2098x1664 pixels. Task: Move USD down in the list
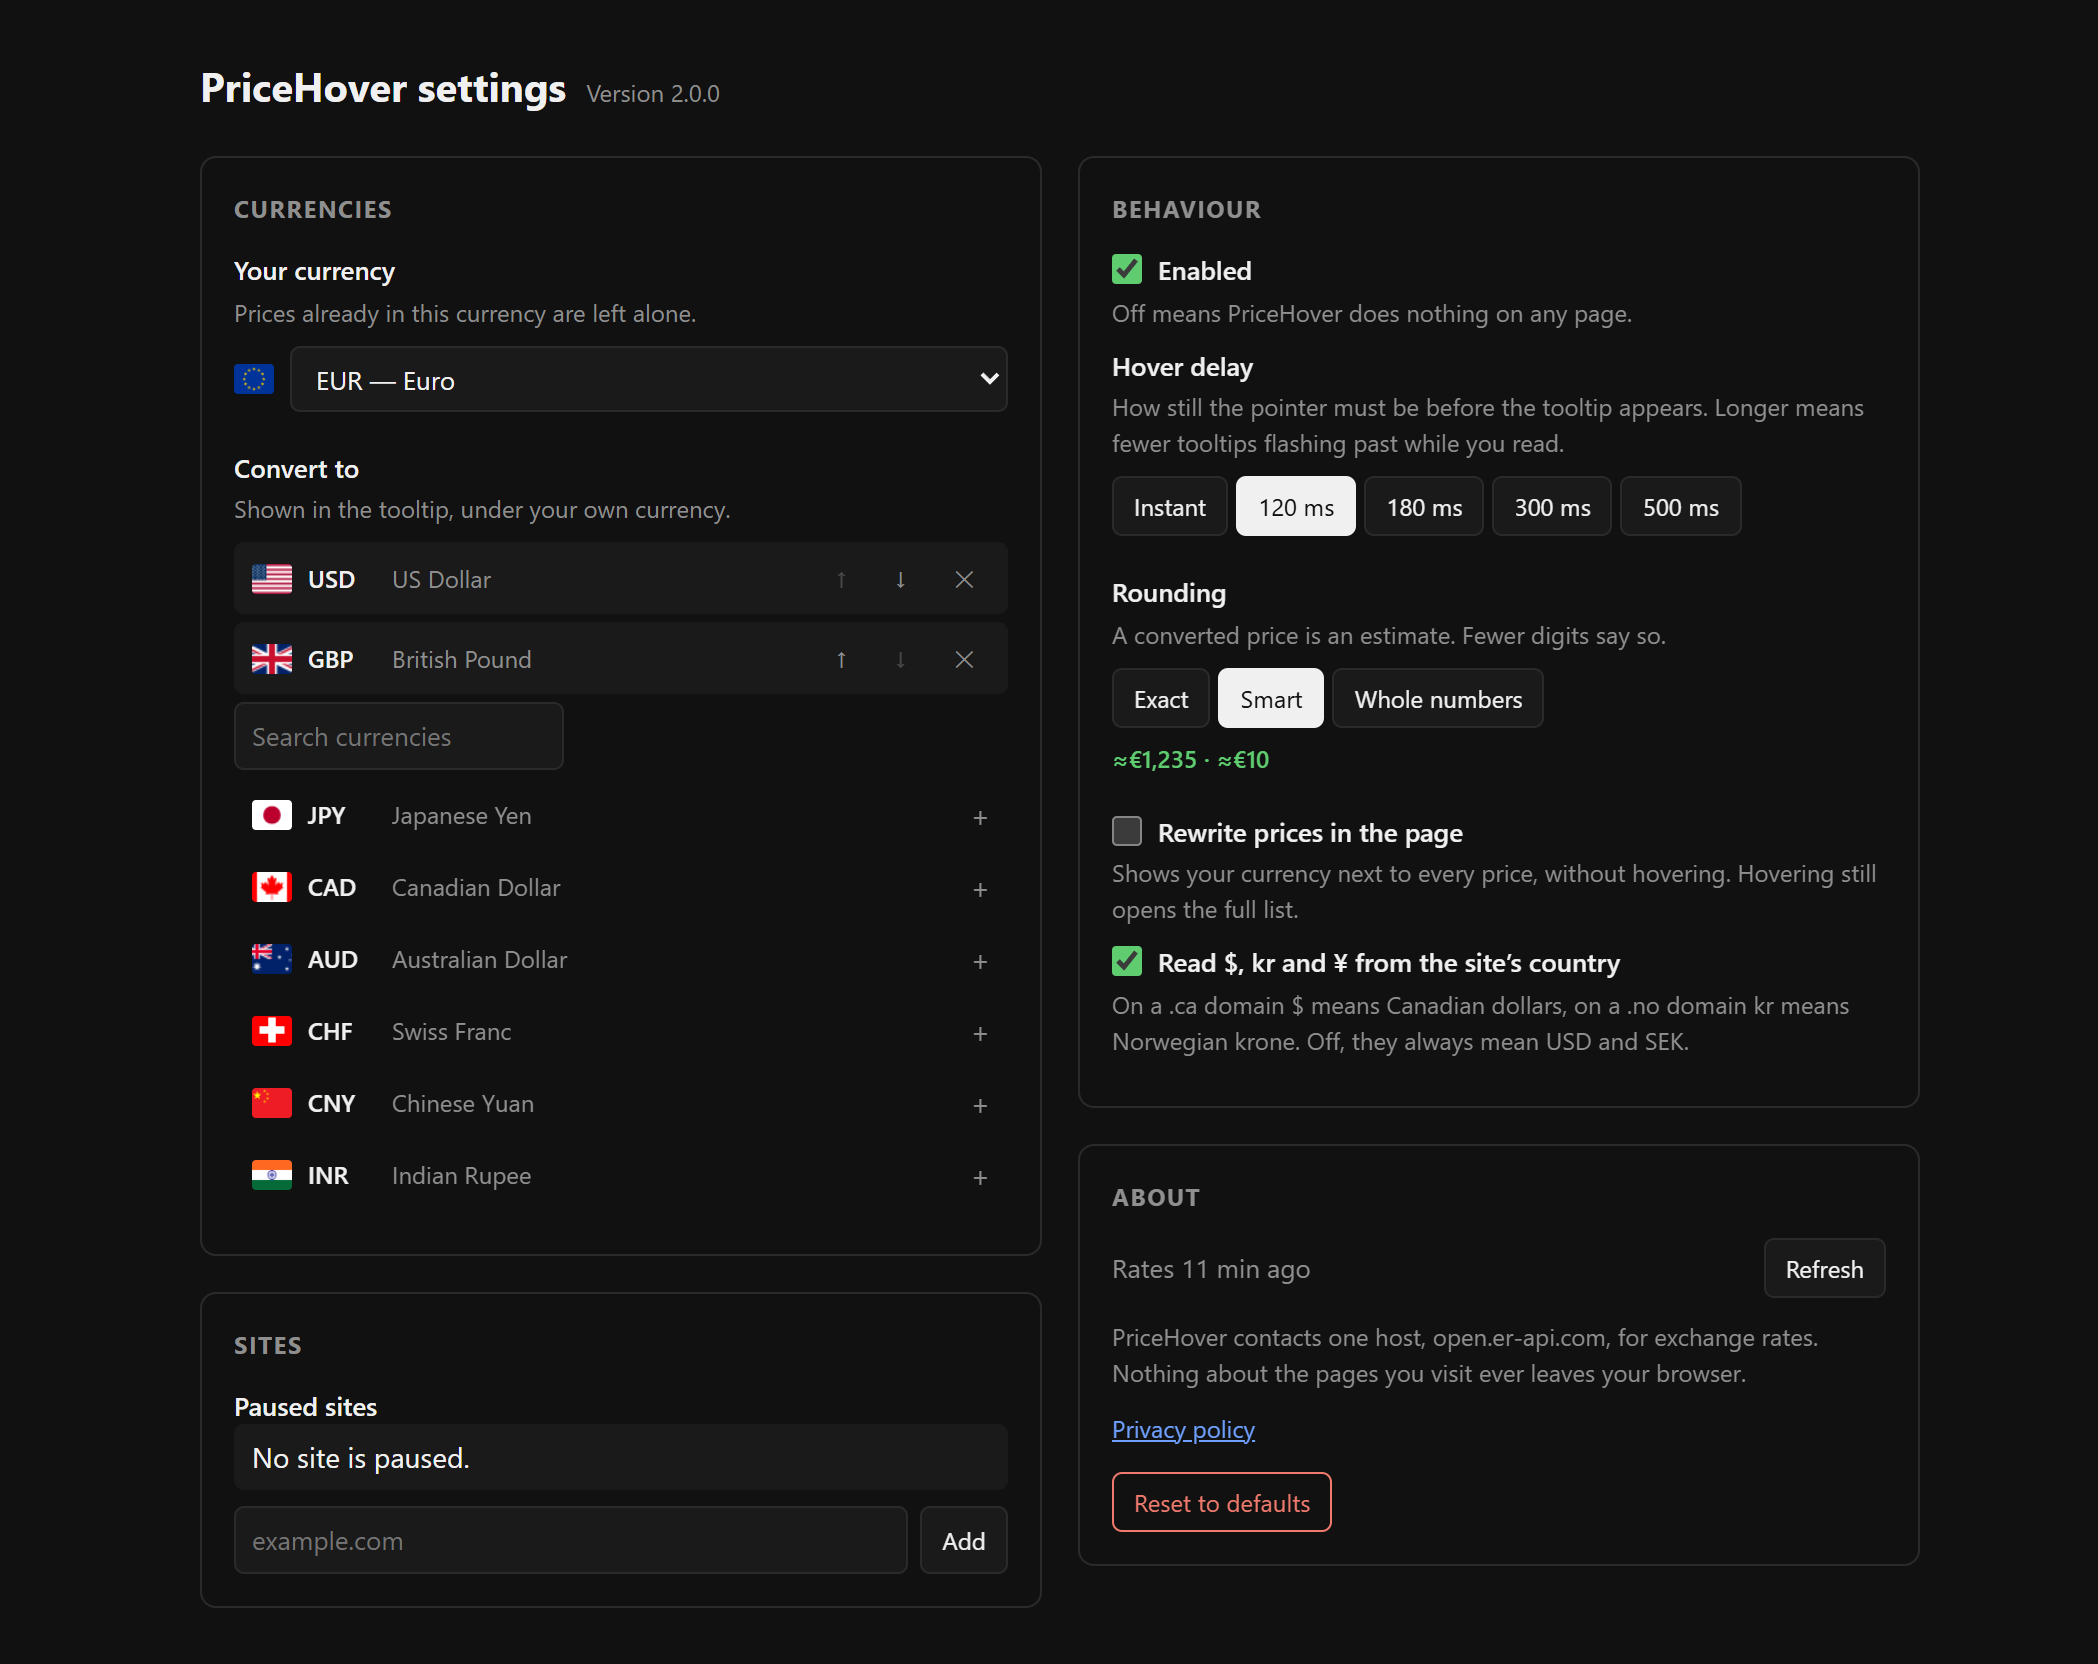coord(900,580)
